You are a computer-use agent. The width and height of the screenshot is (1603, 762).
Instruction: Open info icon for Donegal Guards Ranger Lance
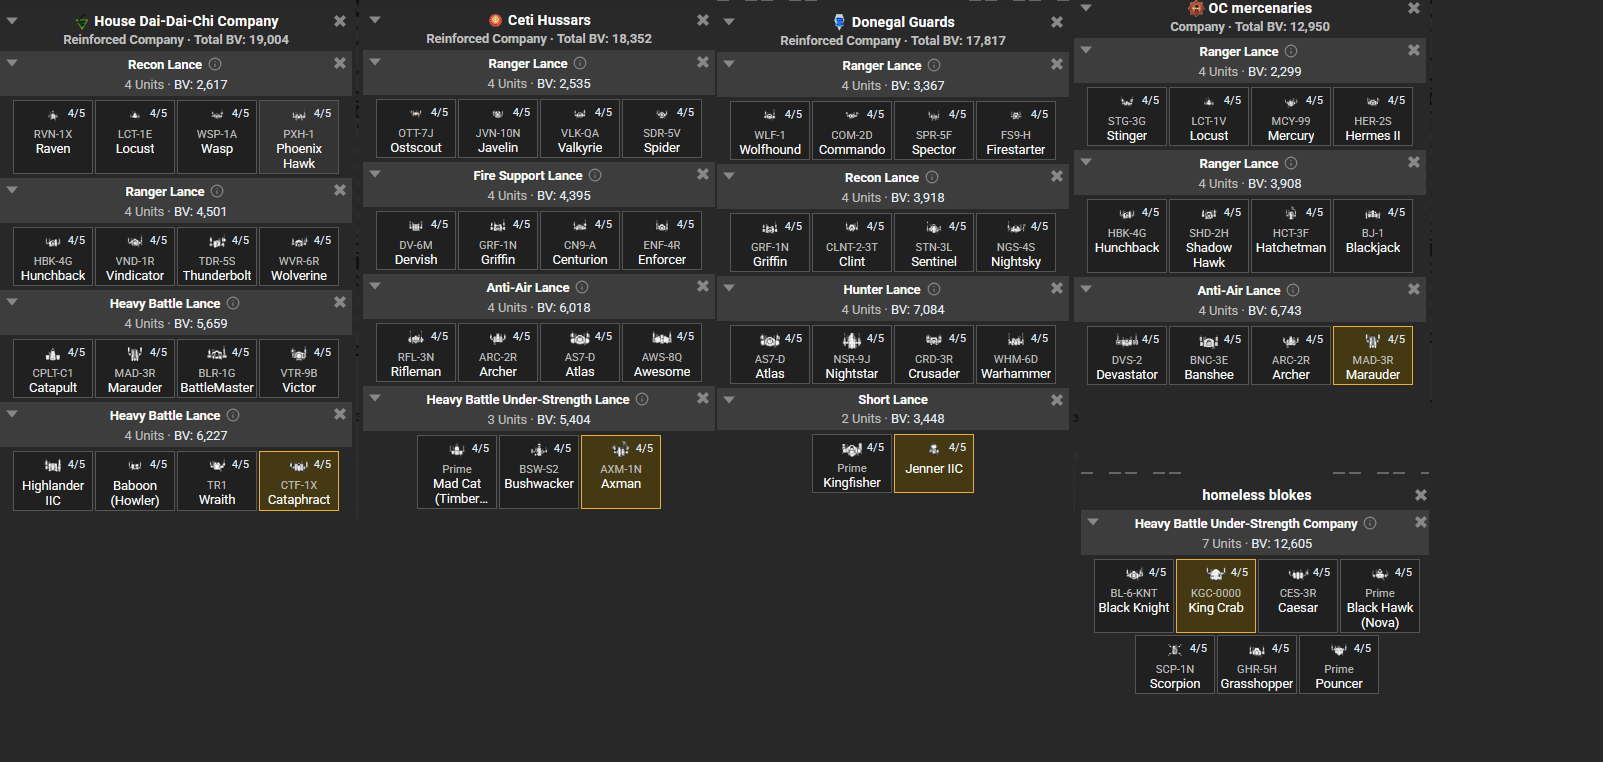[934, 65]
